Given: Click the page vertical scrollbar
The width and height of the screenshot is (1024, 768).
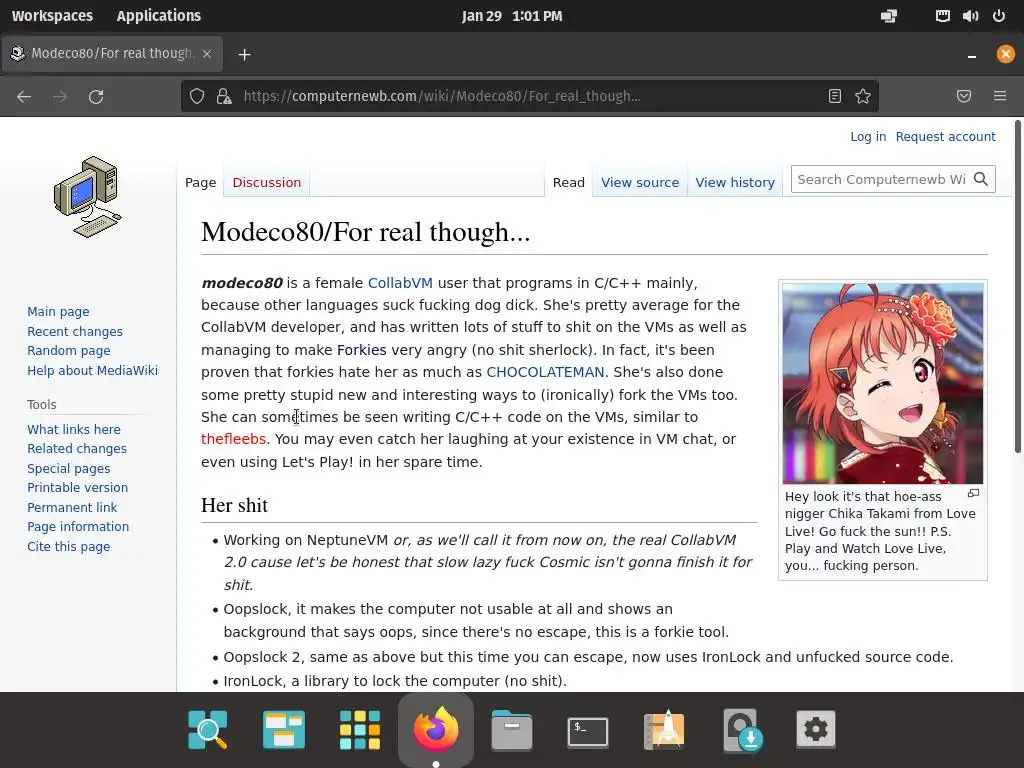Looking at the screenshot, I should coord(1017,286).
